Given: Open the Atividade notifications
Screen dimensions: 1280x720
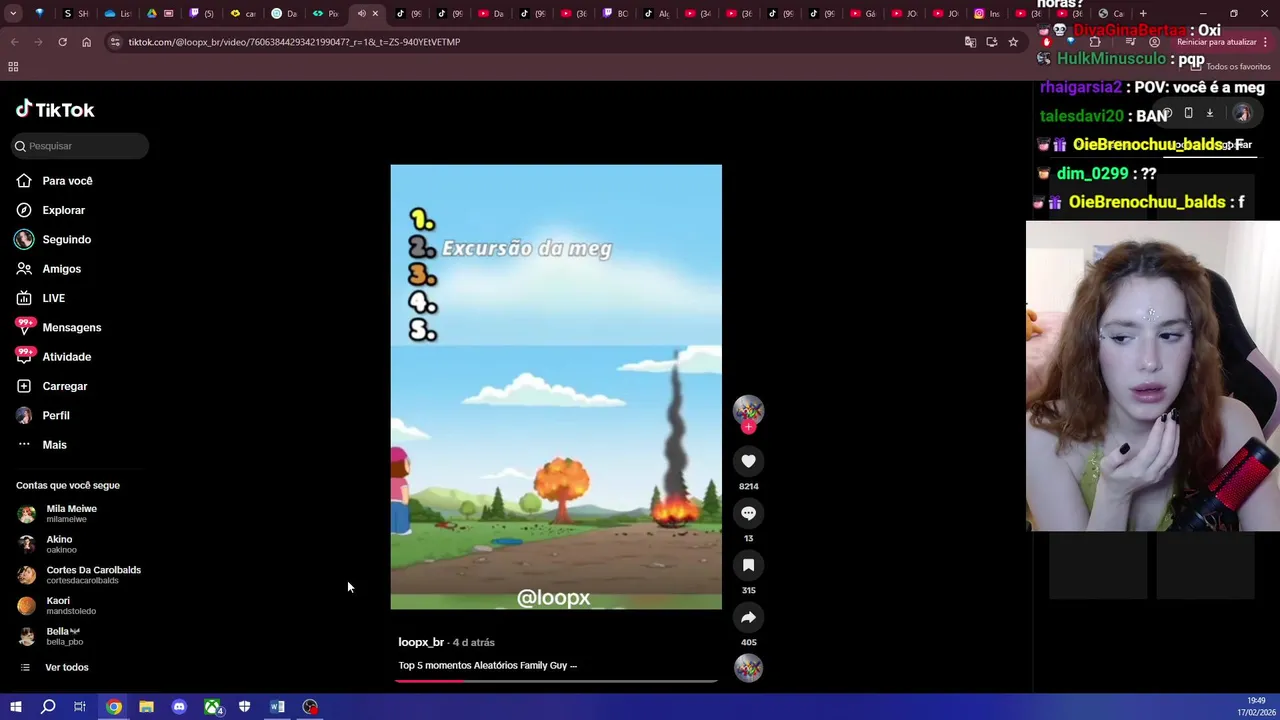Looking at the screenshot, I should 53,357.
